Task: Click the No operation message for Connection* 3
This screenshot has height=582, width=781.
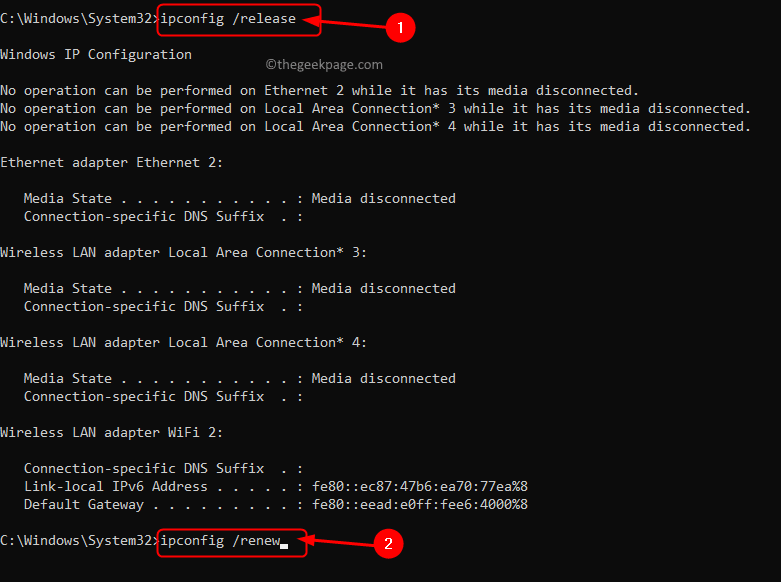Action: [x=376, y=109]
